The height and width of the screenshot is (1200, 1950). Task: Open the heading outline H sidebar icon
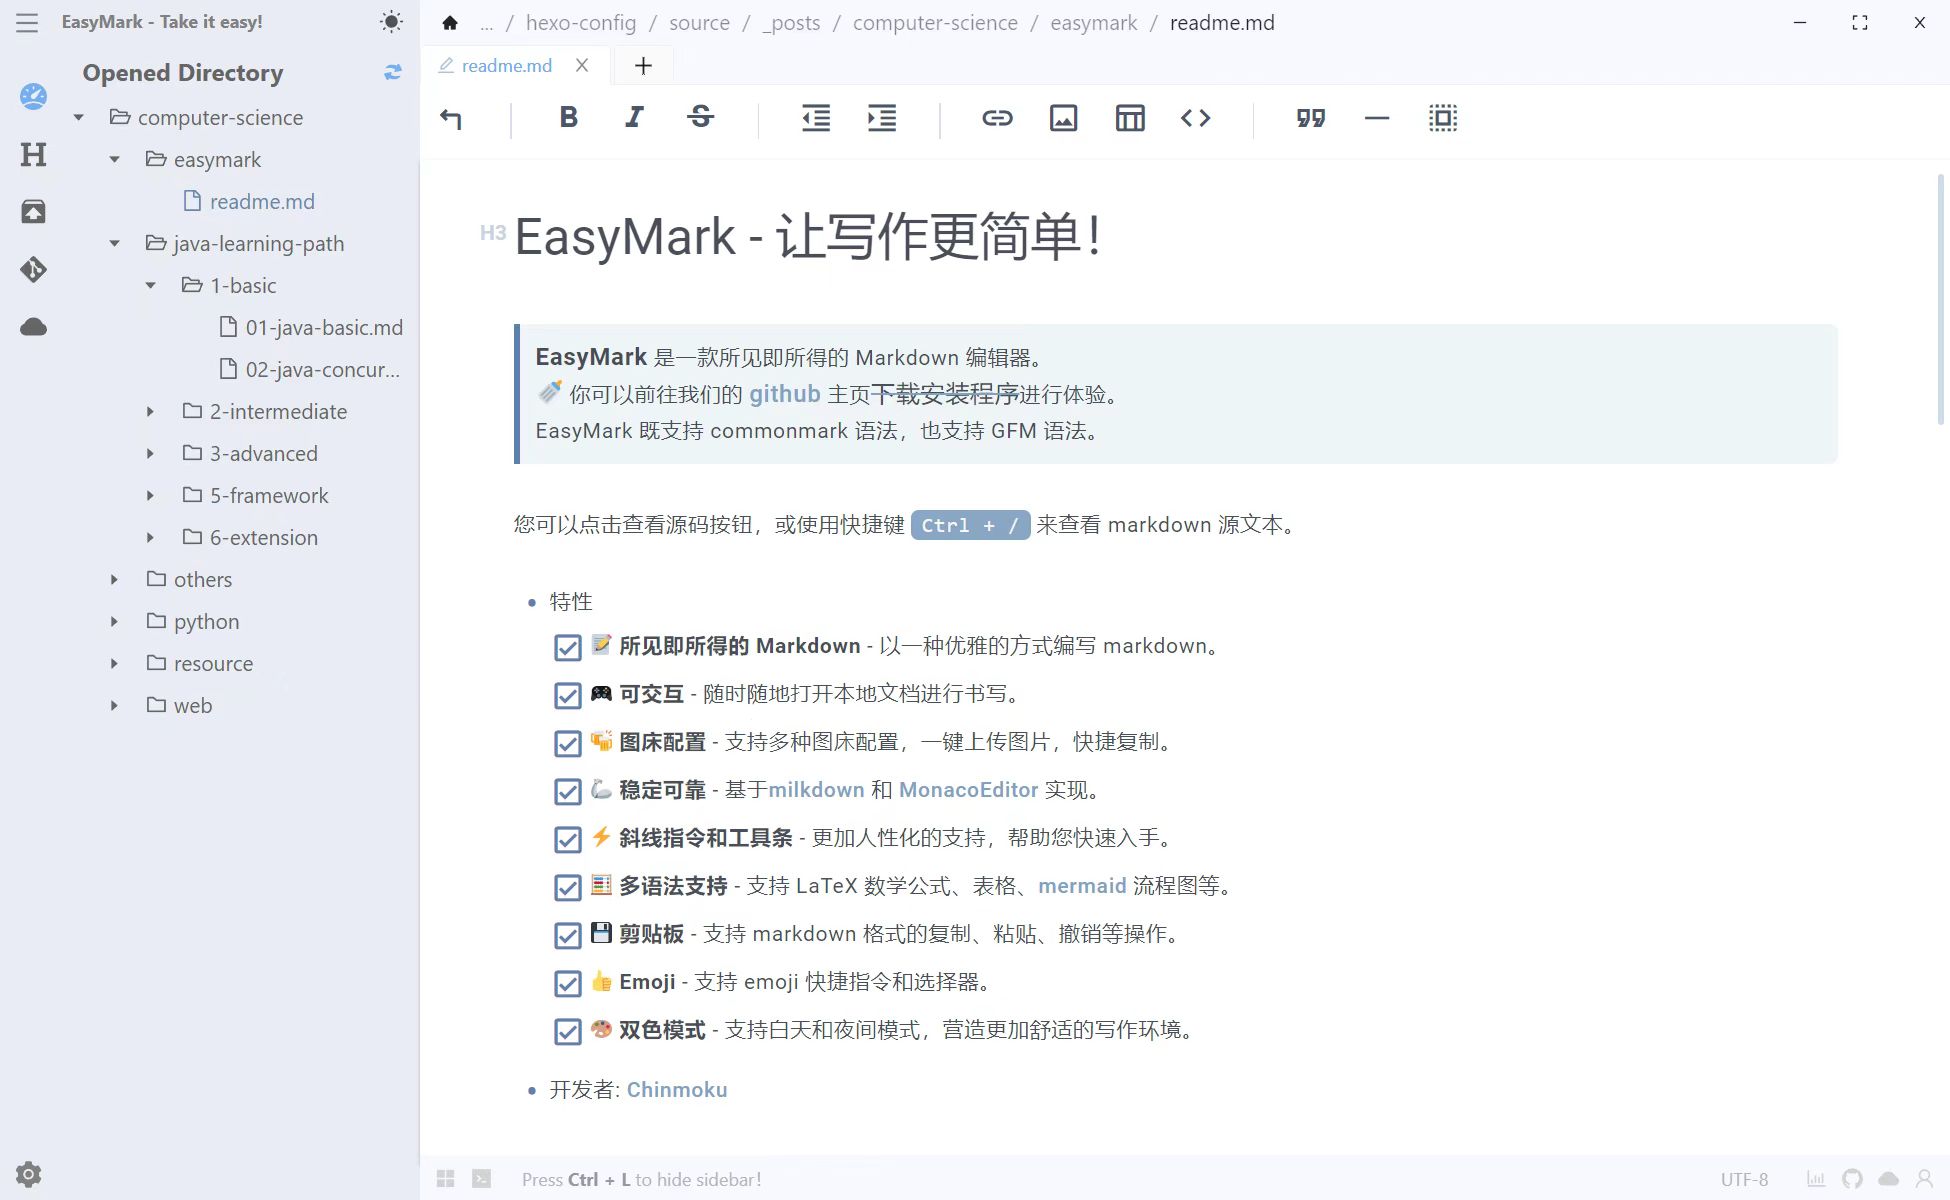tap(33, 154)
